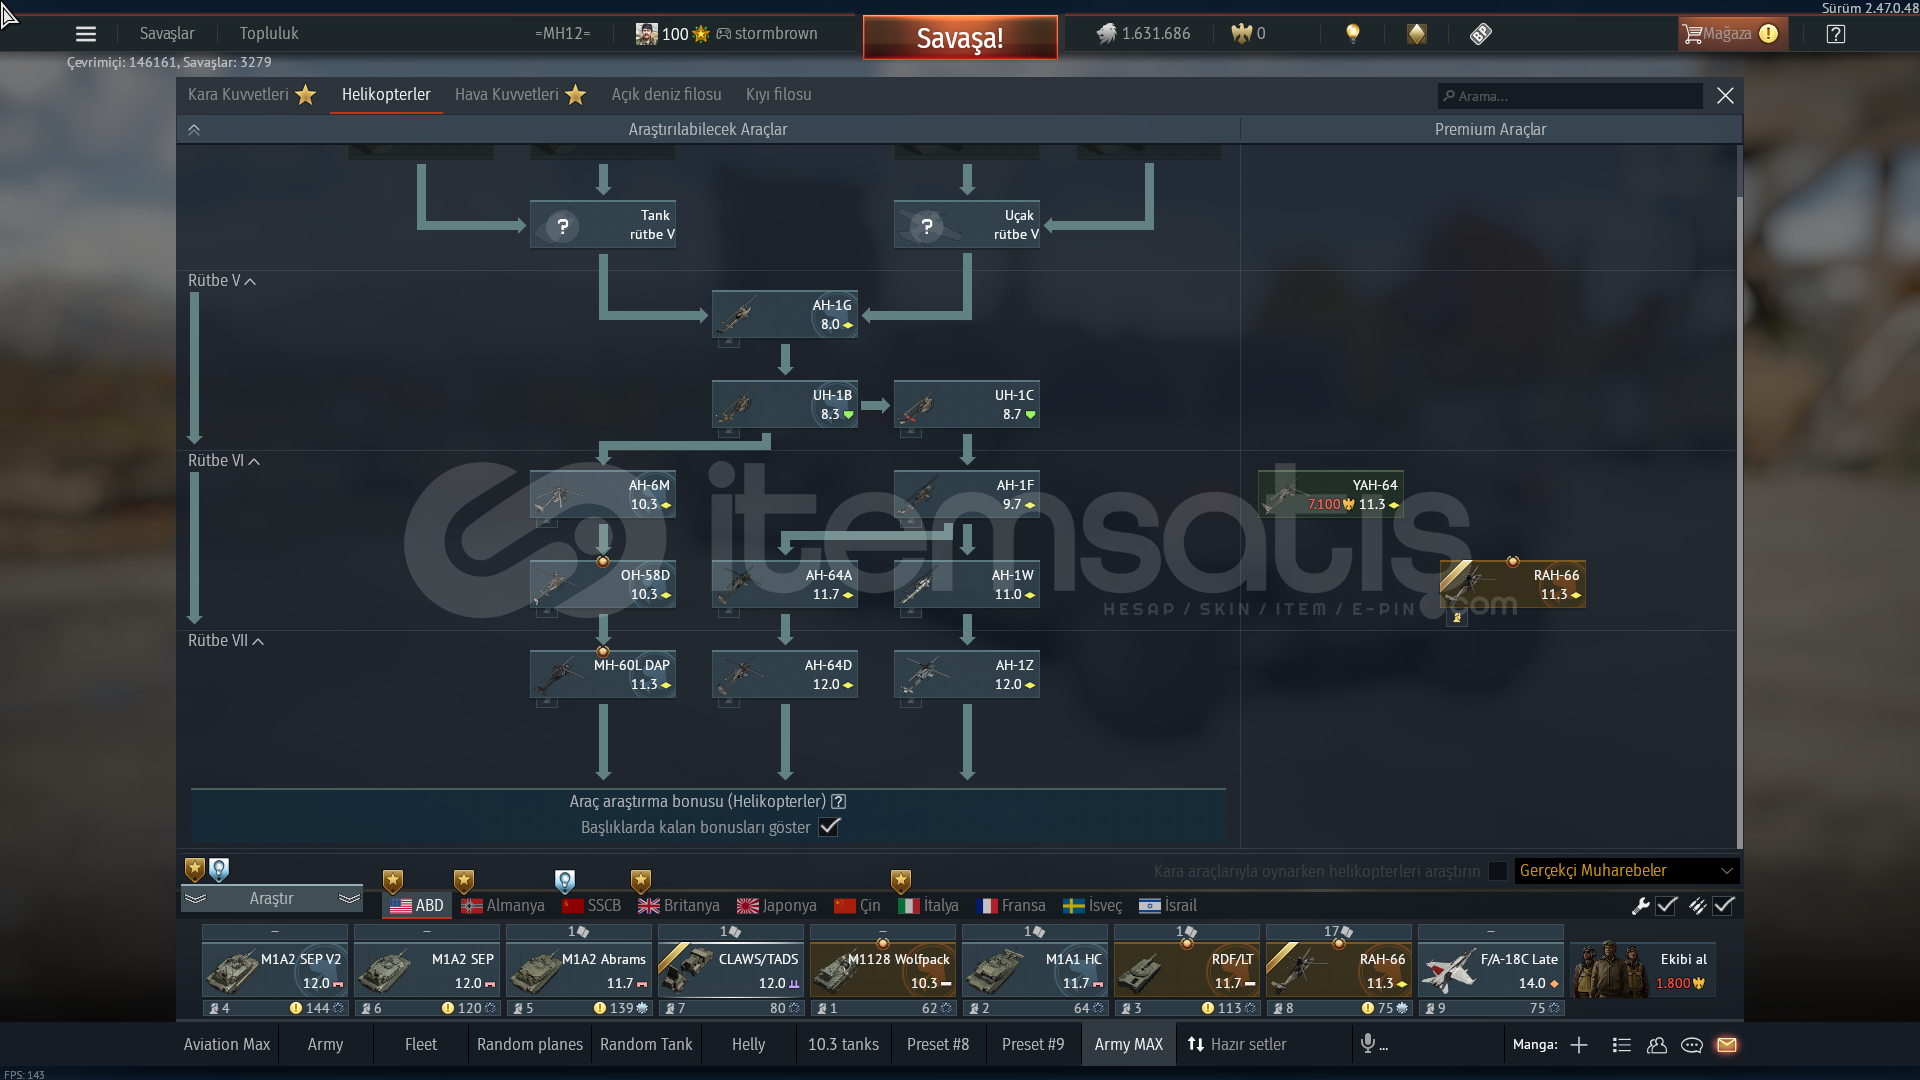Click the player avatar portrait

[x=647, y=34]
